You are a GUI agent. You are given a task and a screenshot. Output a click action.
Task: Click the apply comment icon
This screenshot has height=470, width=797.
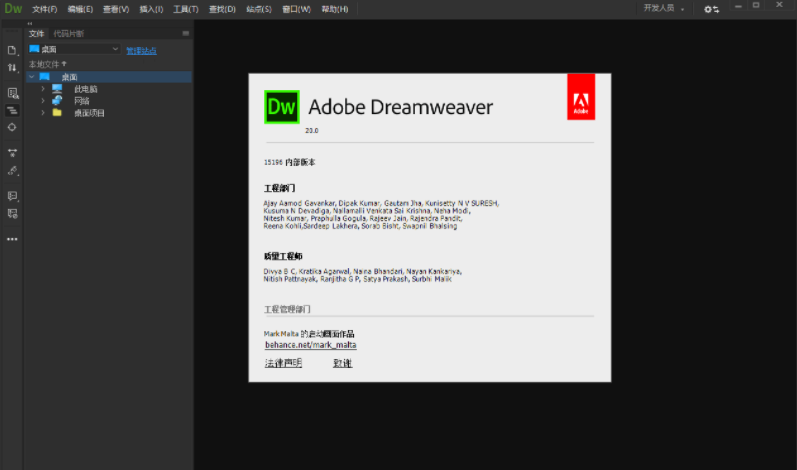tap(12, 196)
